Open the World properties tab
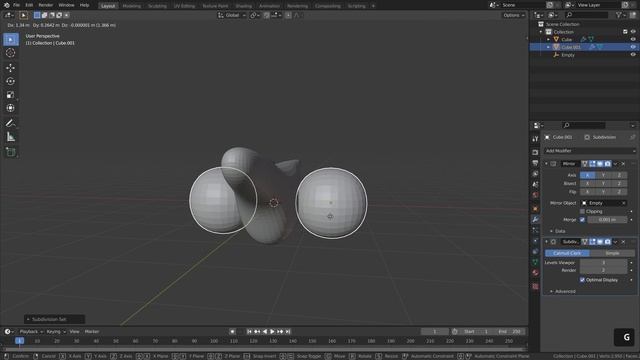This screenshot has width=640, height=360. point(535,195)
